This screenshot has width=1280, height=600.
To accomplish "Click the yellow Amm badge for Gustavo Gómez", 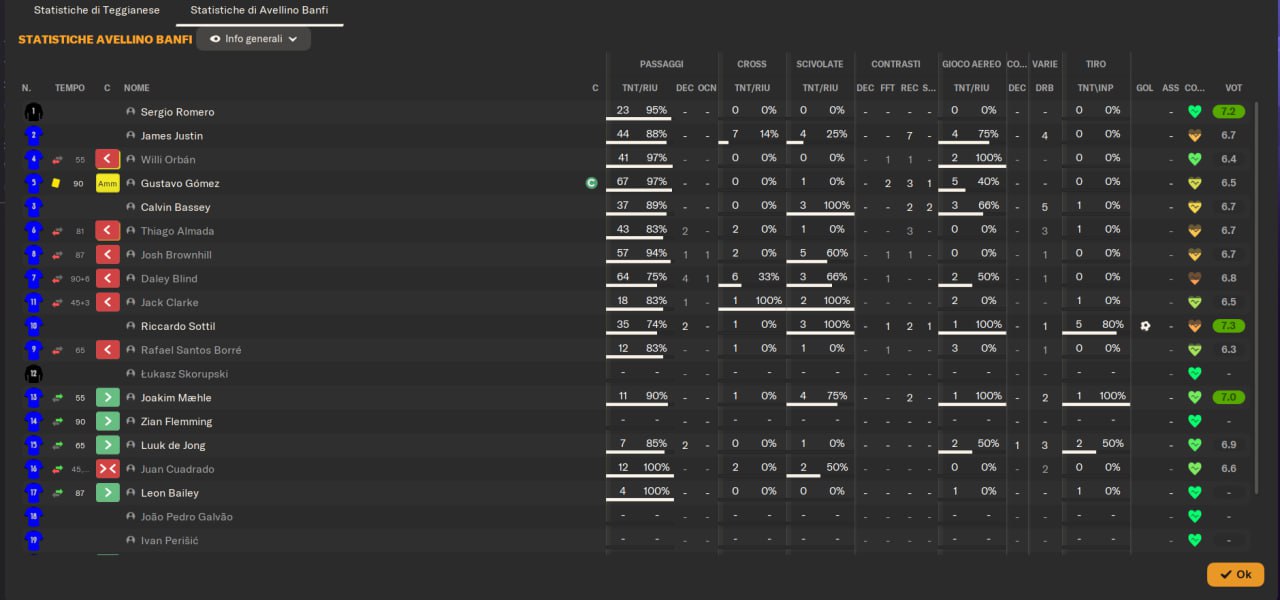I will (x=107, y=183).
